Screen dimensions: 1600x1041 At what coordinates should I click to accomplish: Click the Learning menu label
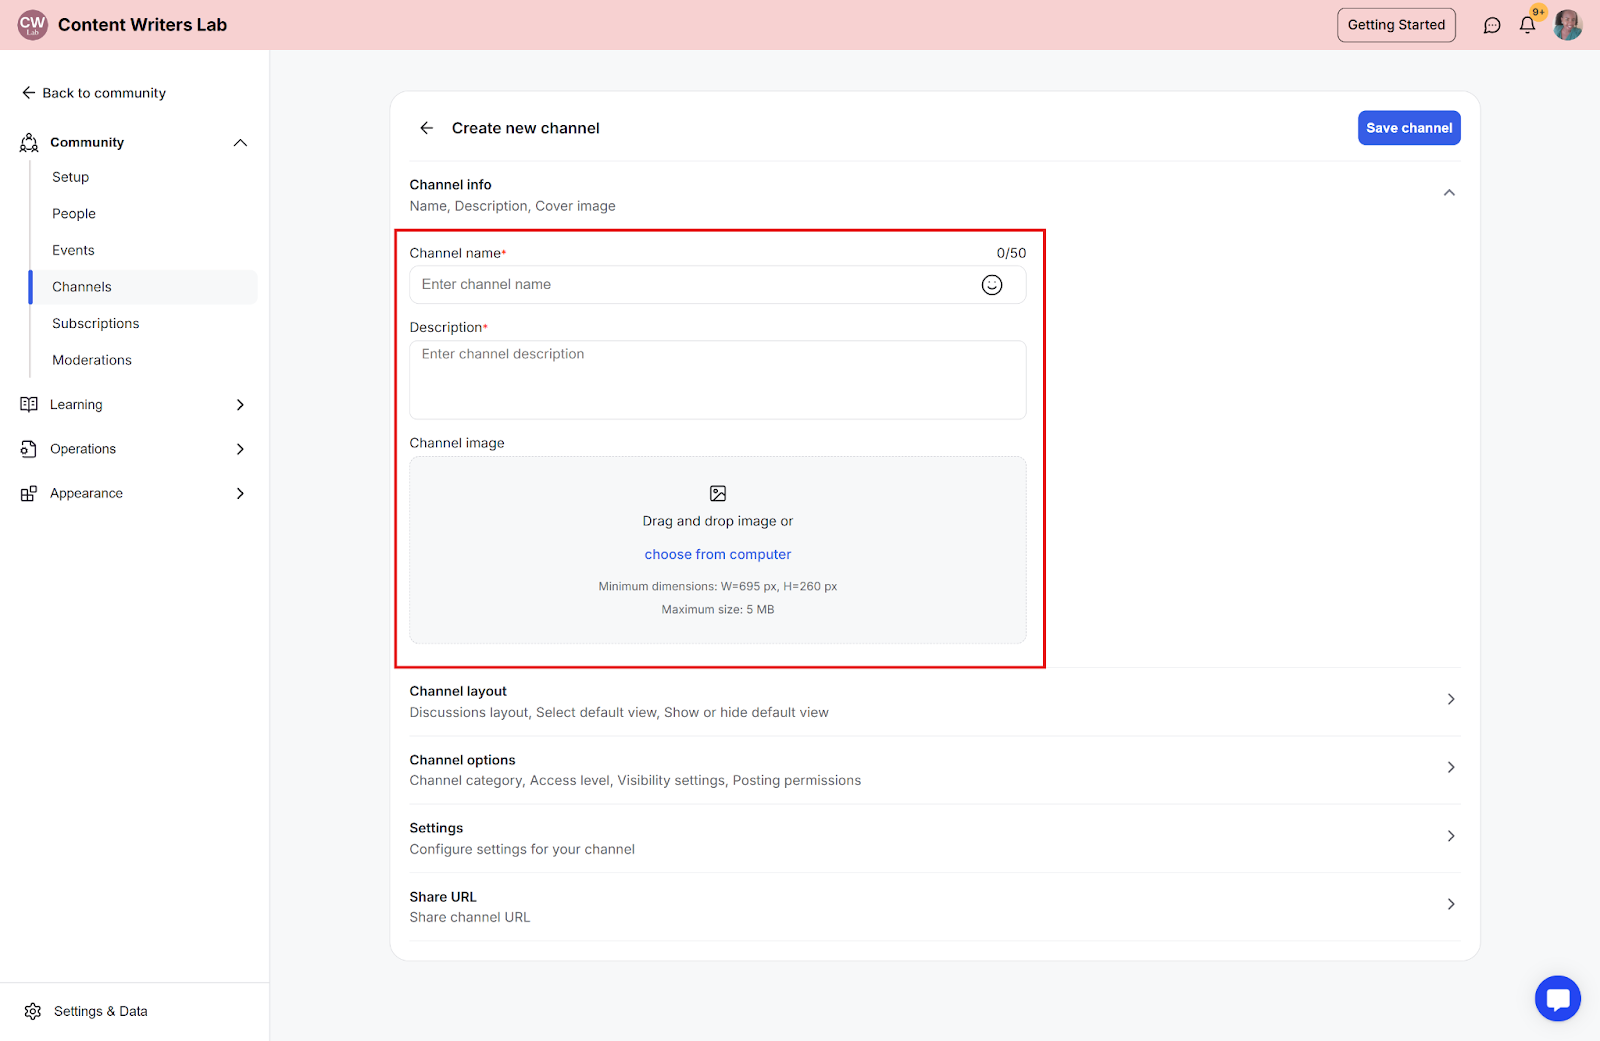[x=76, y=405]
